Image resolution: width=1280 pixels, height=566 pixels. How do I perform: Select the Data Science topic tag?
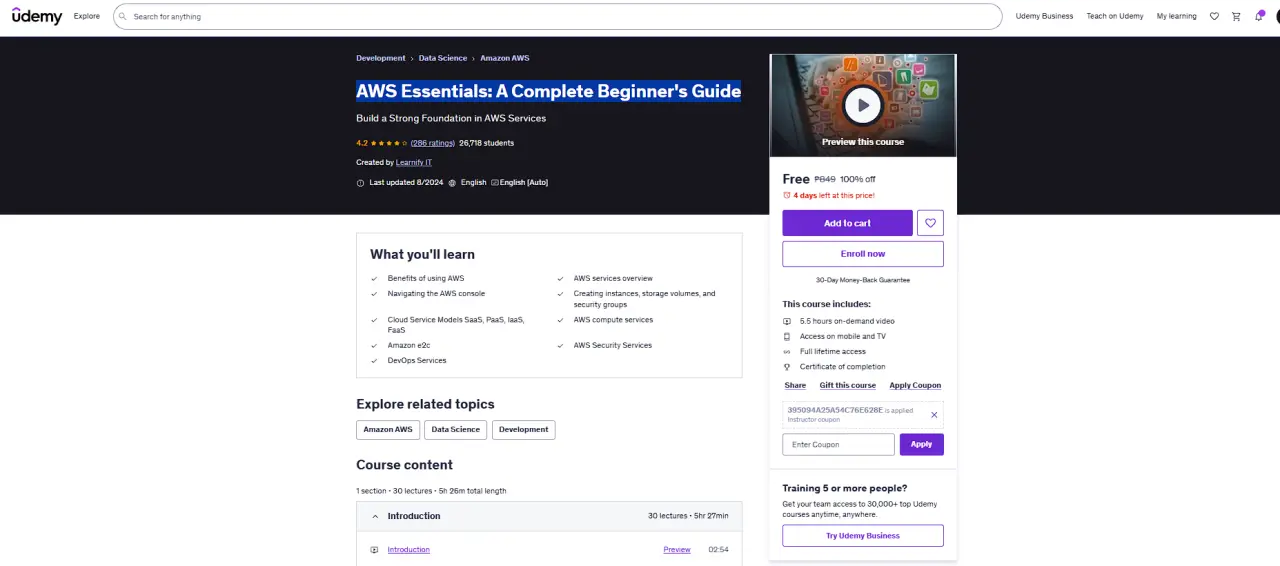[456, 429]
